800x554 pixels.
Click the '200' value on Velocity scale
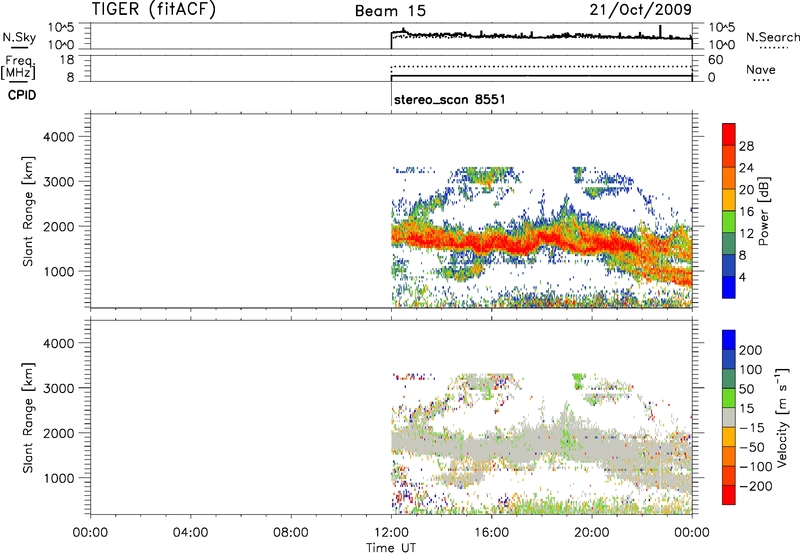point(751,350)
